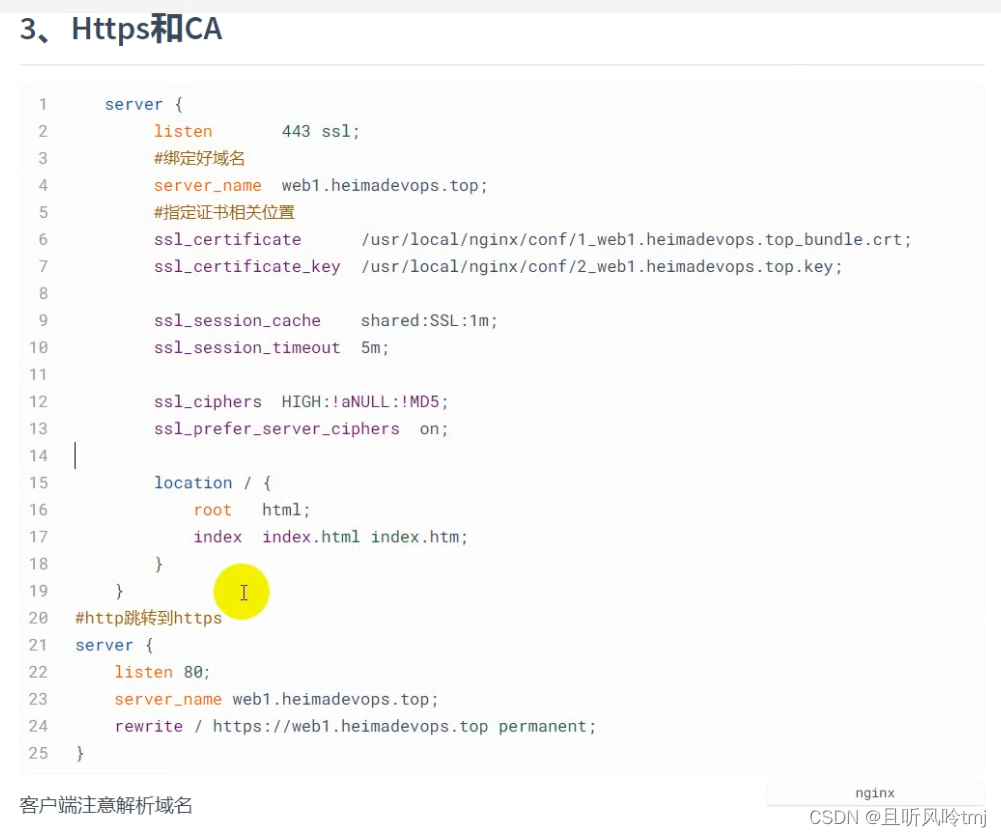Click the "ssl_session_cache" directive
Image resolution: width=1001 pixels, height=837 pixels.
point(237,320)
